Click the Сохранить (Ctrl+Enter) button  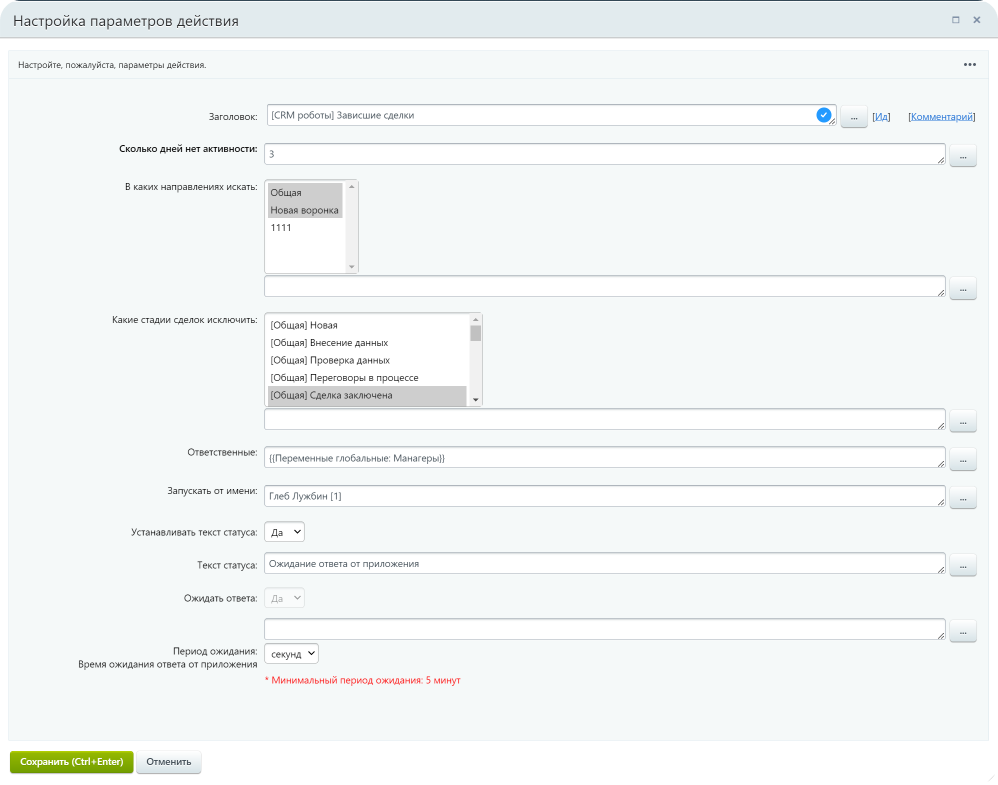[71, 762]
